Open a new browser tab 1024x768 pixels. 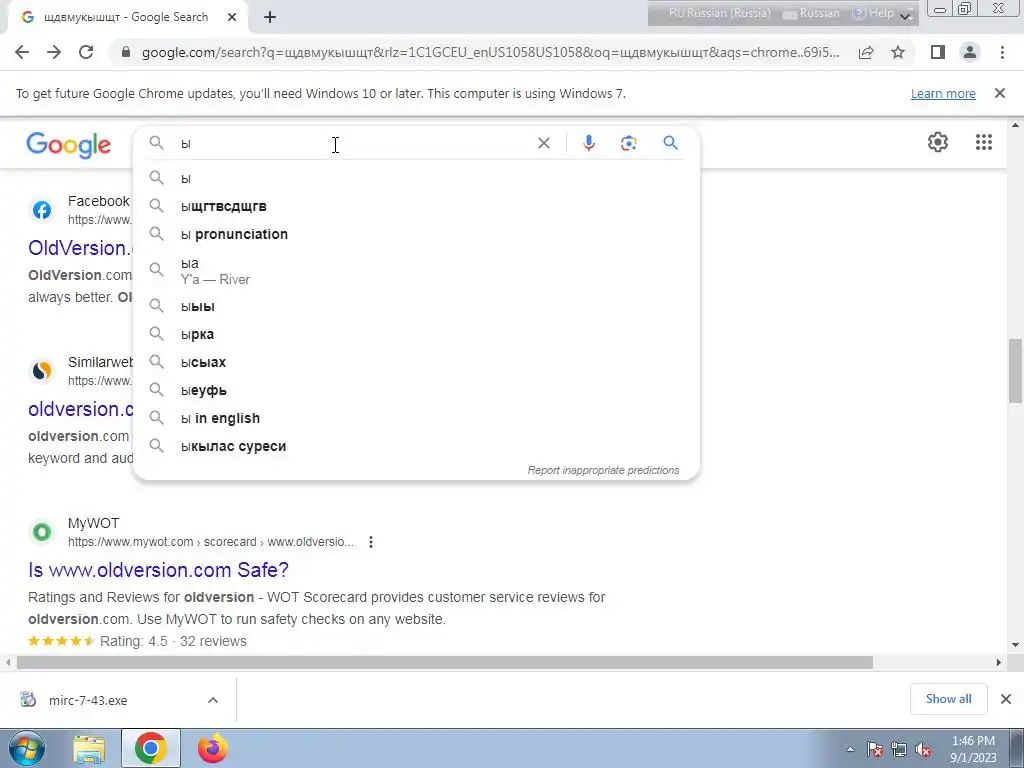(x=270, y=18)
